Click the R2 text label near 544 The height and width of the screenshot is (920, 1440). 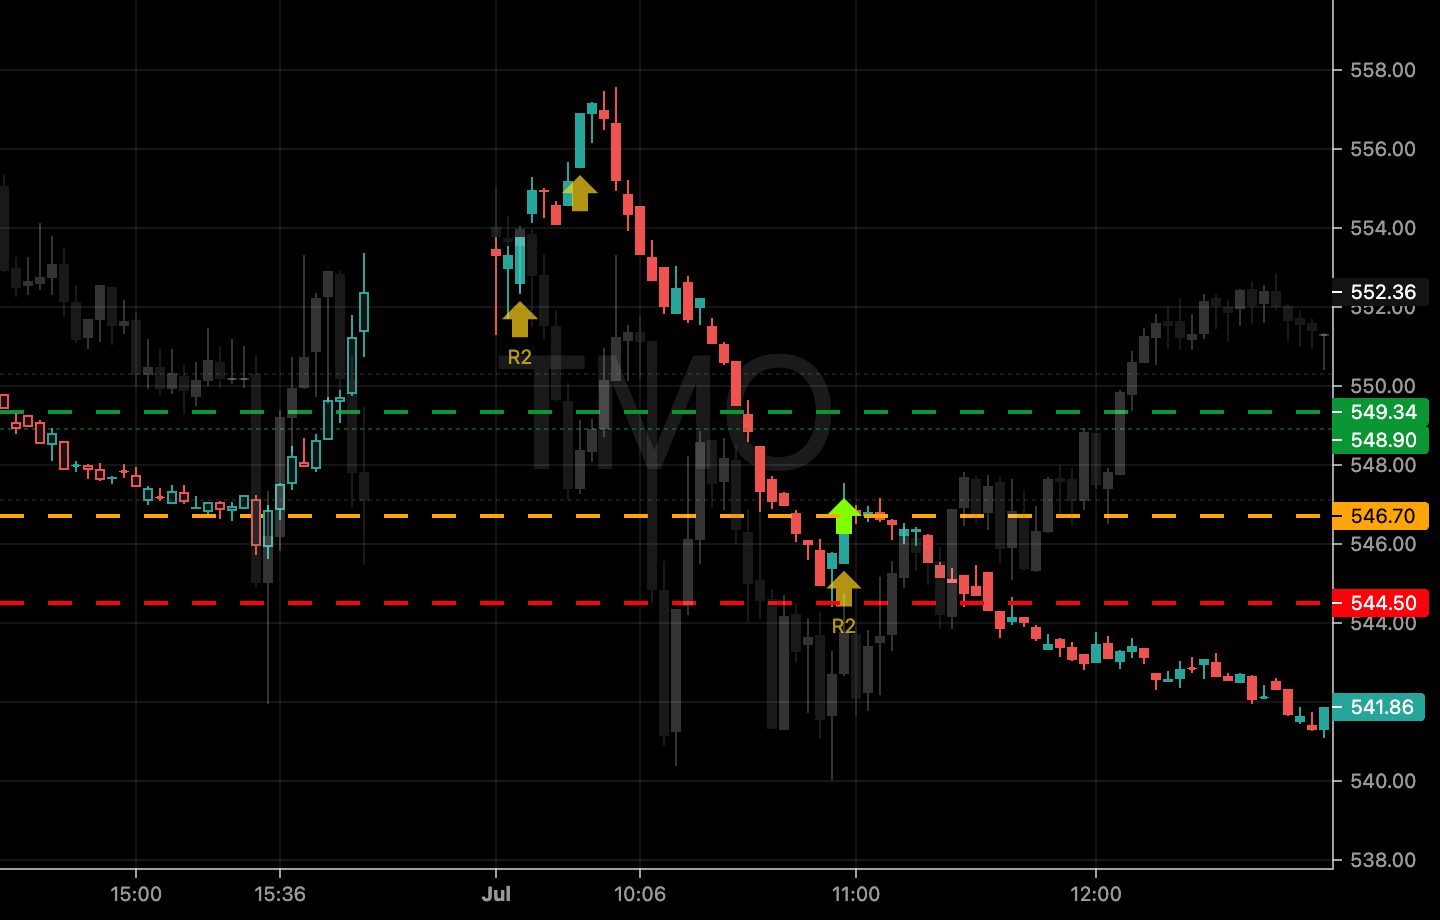click(844, 626)
